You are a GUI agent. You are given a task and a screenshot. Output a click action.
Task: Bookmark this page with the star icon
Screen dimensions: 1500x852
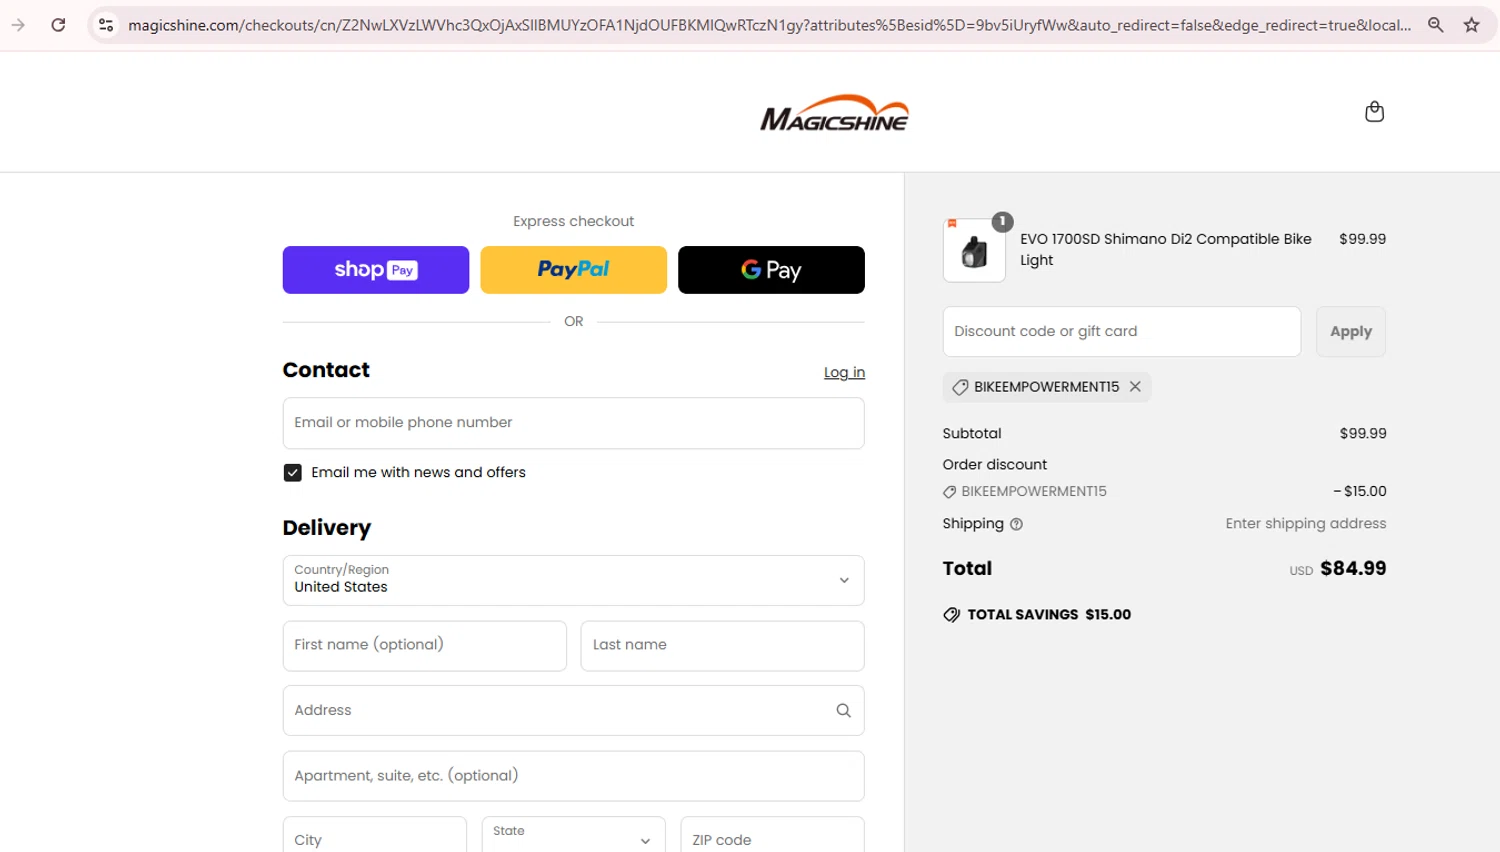tap(1471, 25)
